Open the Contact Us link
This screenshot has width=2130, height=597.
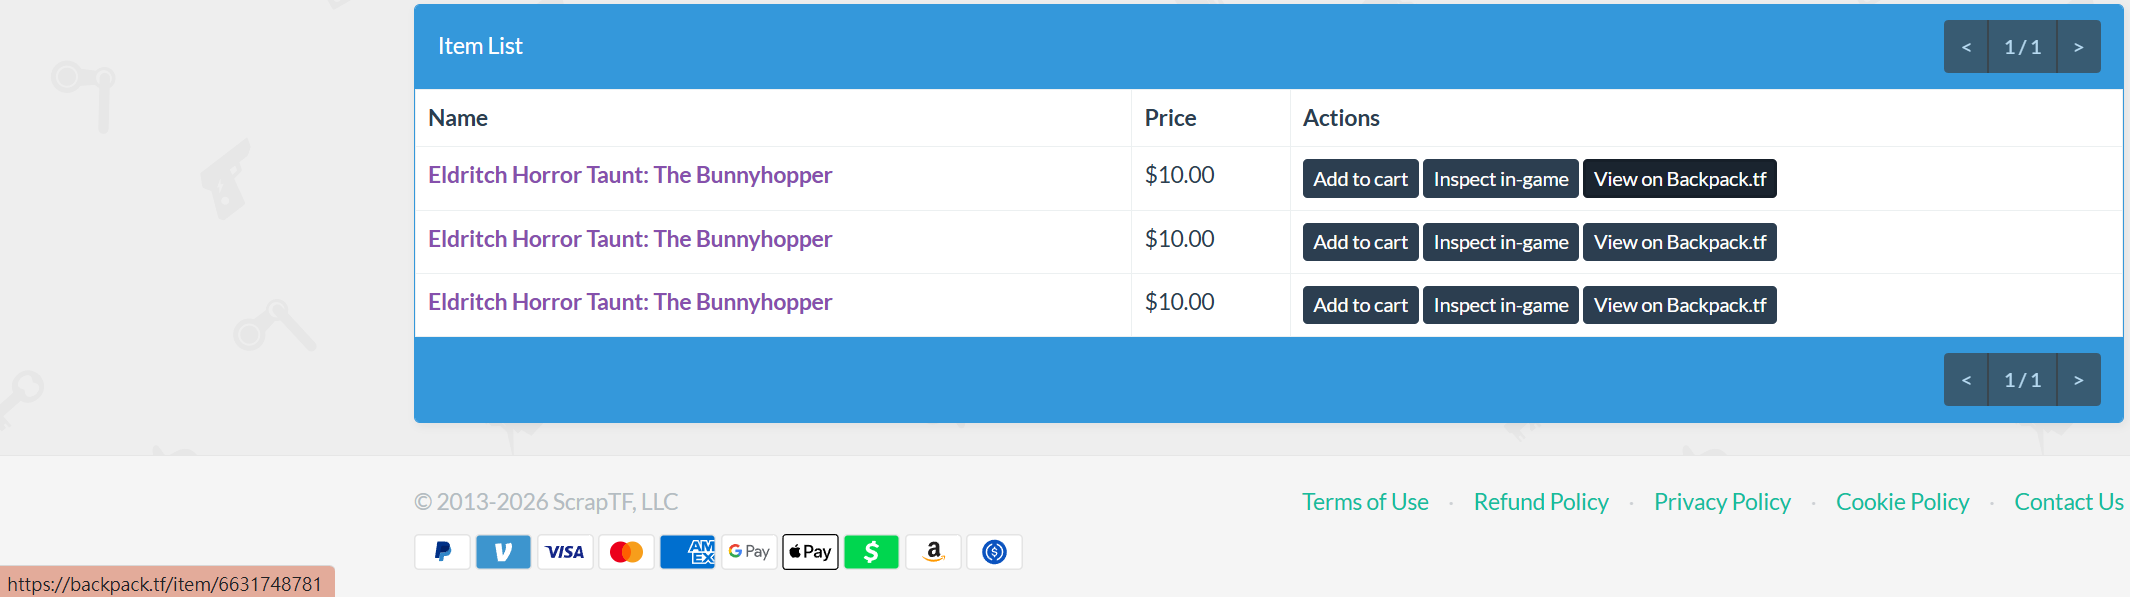pyautogui.click(x=2068, y=502)
